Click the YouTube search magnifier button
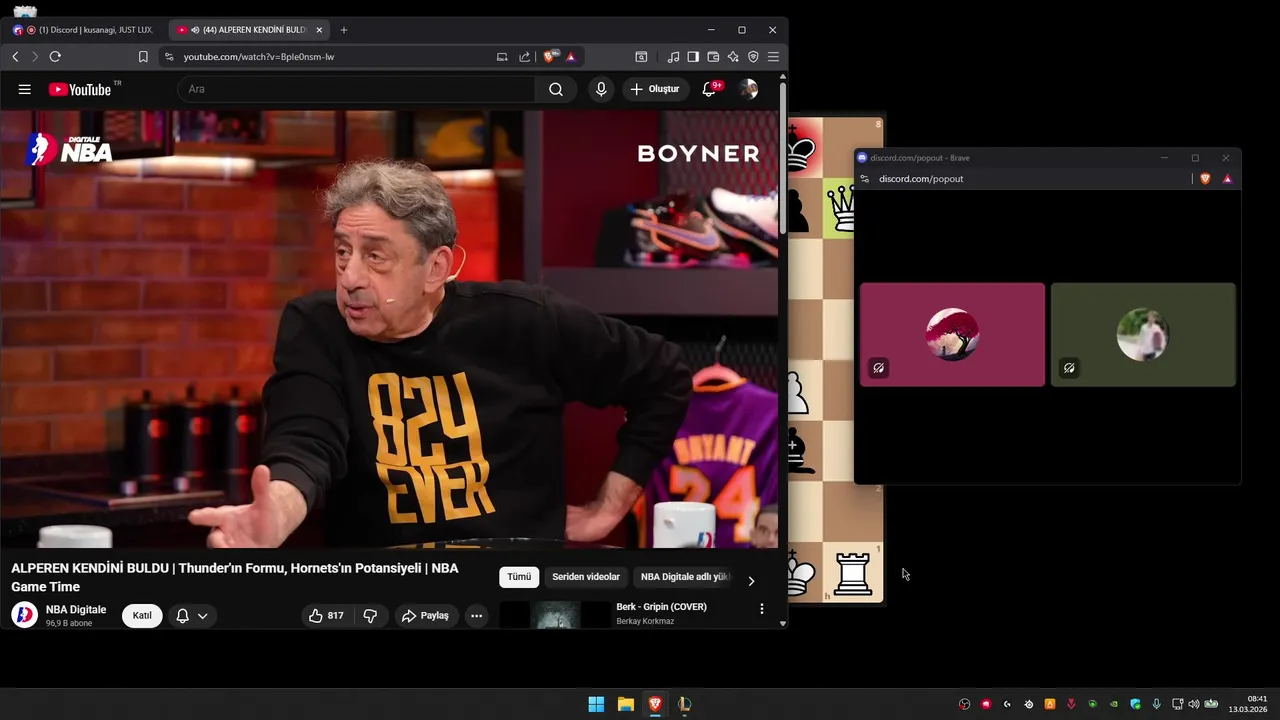 click(556, 89)
